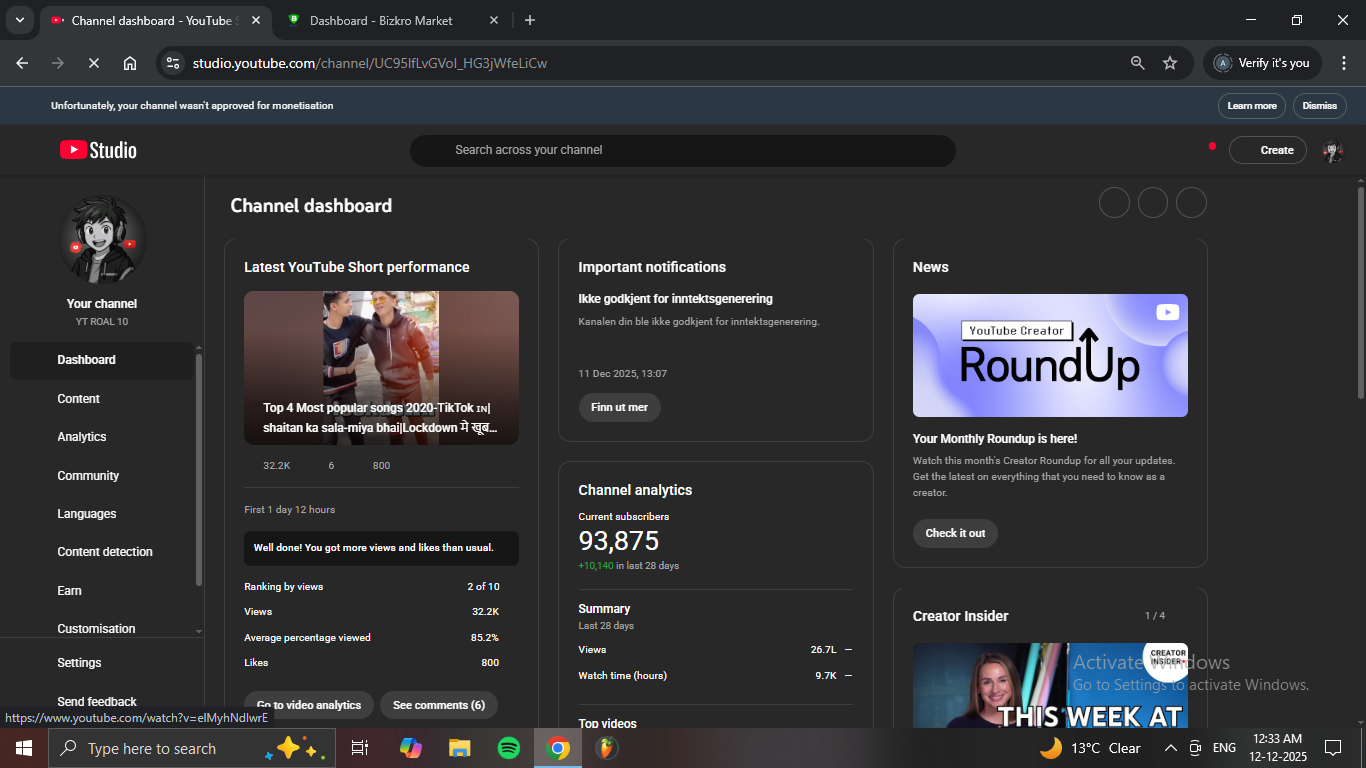Open Content in the sidebar

[79, 399]
